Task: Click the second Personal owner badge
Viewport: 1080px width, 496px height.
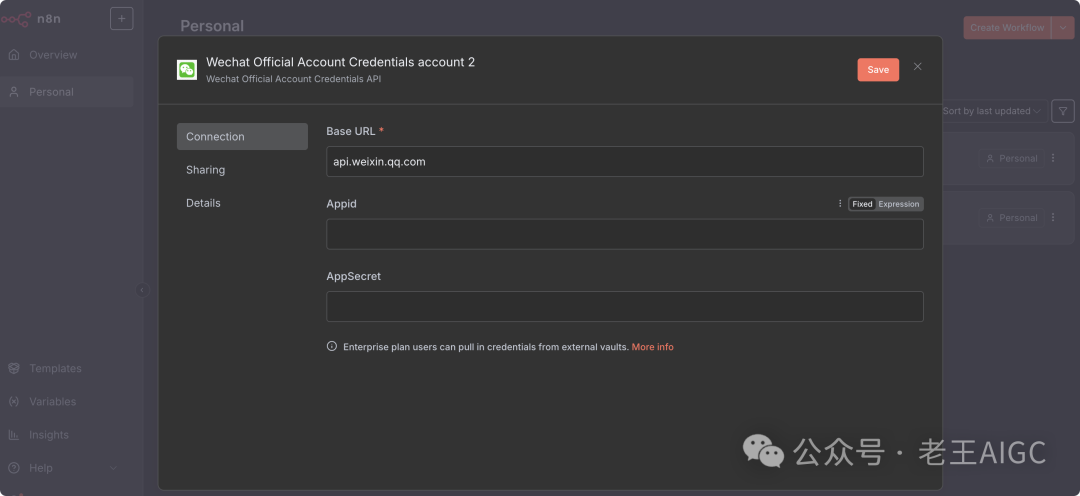Action: 1011,218
